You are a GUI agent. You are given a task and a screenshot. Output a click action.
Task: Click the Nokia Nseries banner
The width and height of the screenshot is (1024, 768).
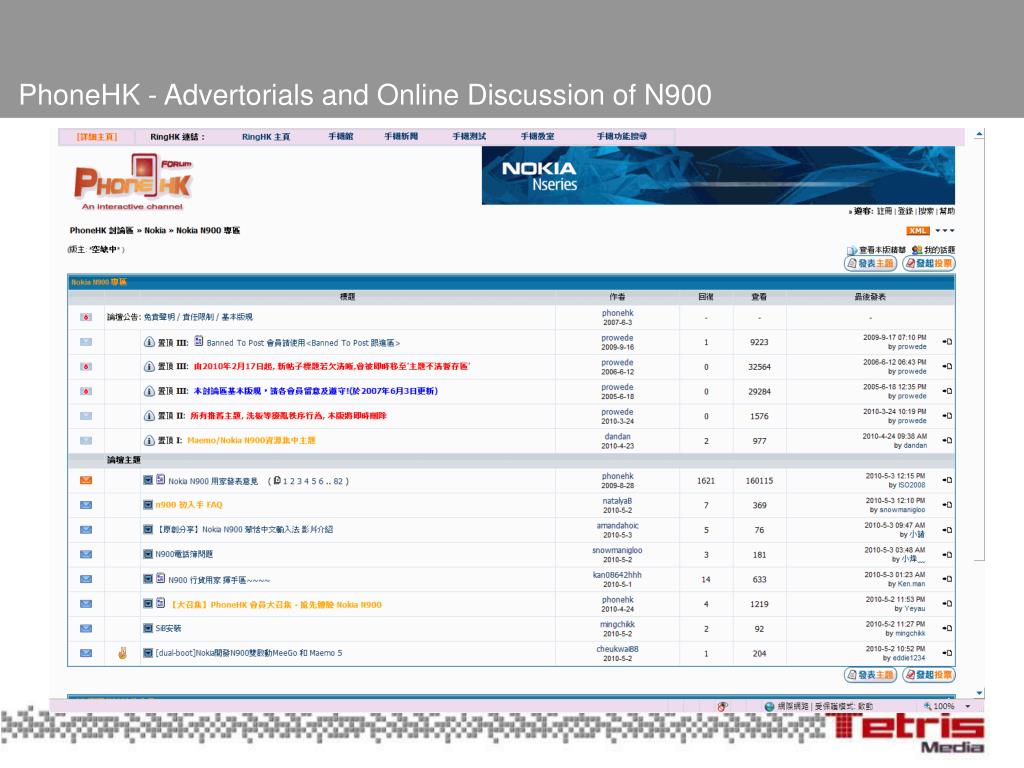[718, 175]
